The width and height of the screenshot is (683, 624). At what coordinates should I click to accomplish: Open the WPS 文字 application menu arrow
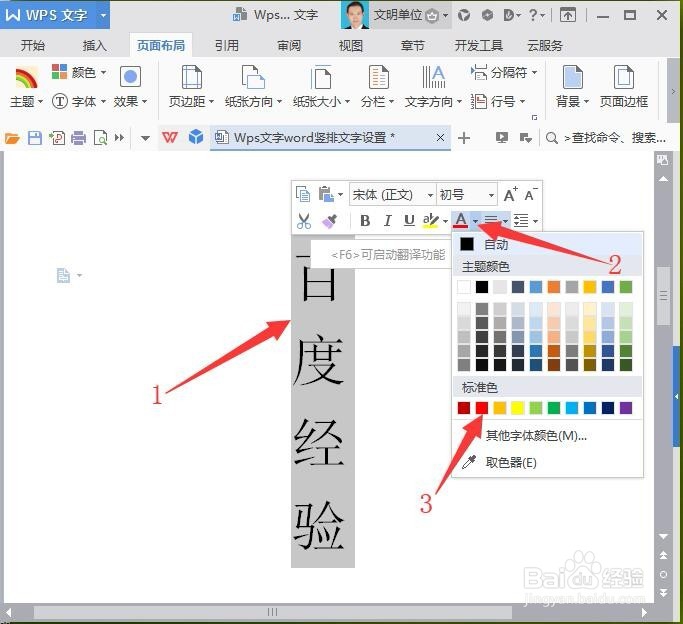point(103,15)
